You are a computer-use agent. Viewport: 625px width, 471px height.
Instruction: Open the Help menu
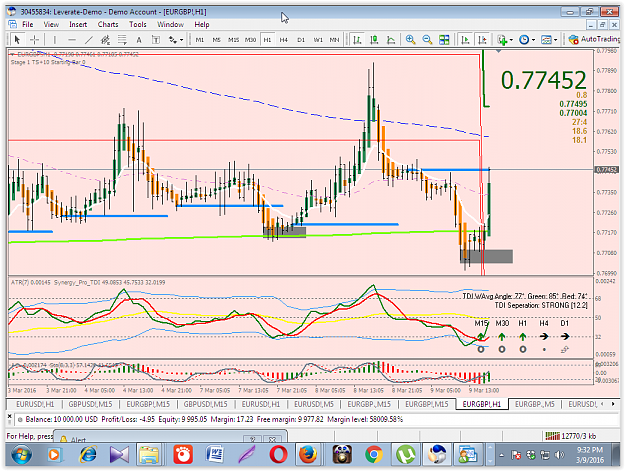202,24
